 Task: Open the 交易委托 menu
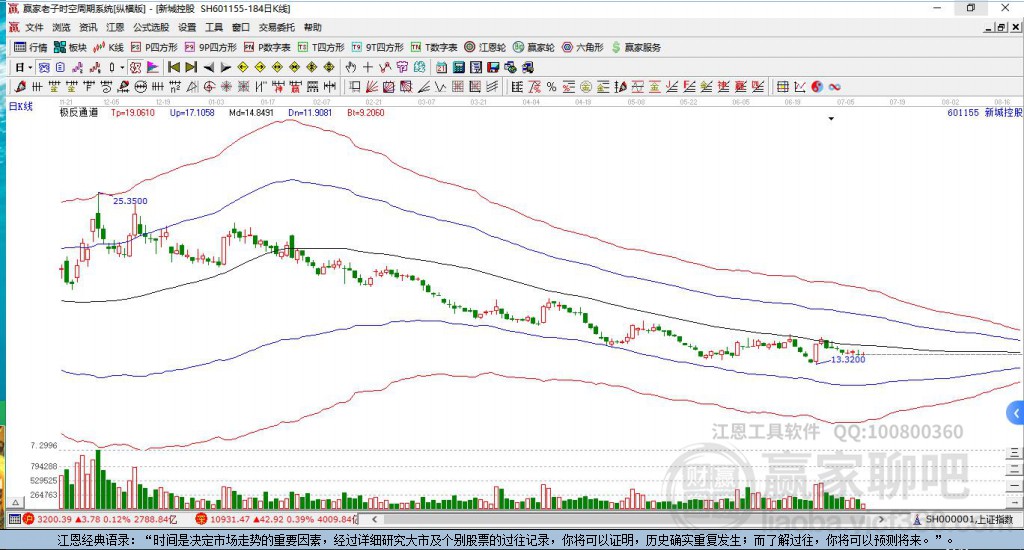click(x=276, y=27)
